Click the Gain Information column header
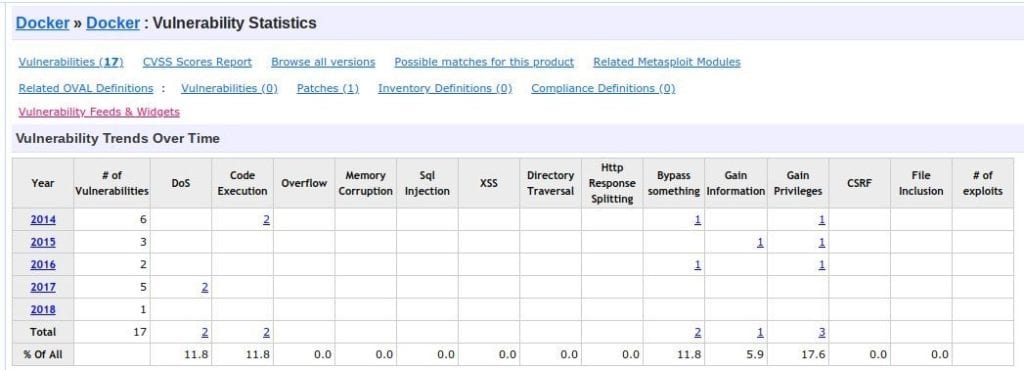Viewport: 1024px width, 370px height. [735, 183]
